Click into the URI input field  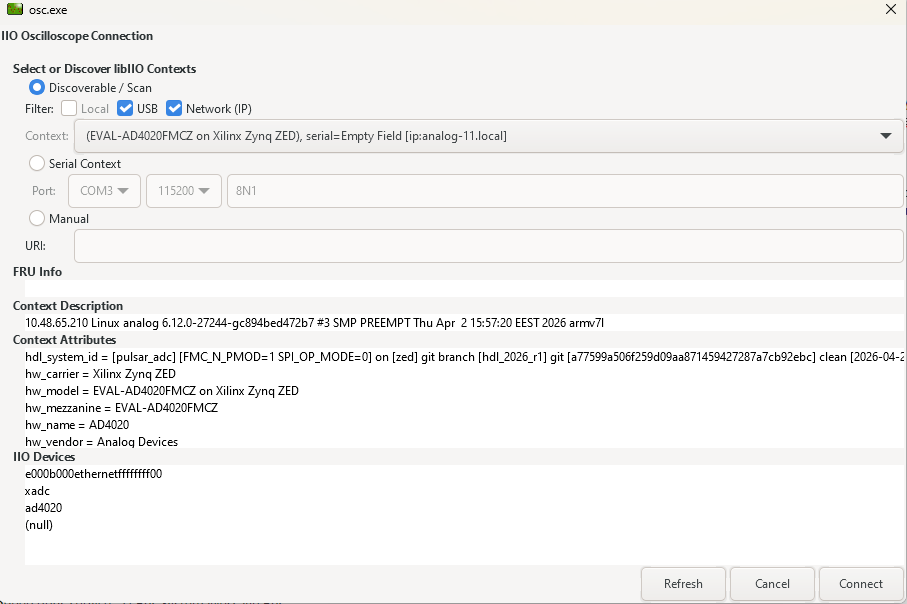[x=489, y=246]
